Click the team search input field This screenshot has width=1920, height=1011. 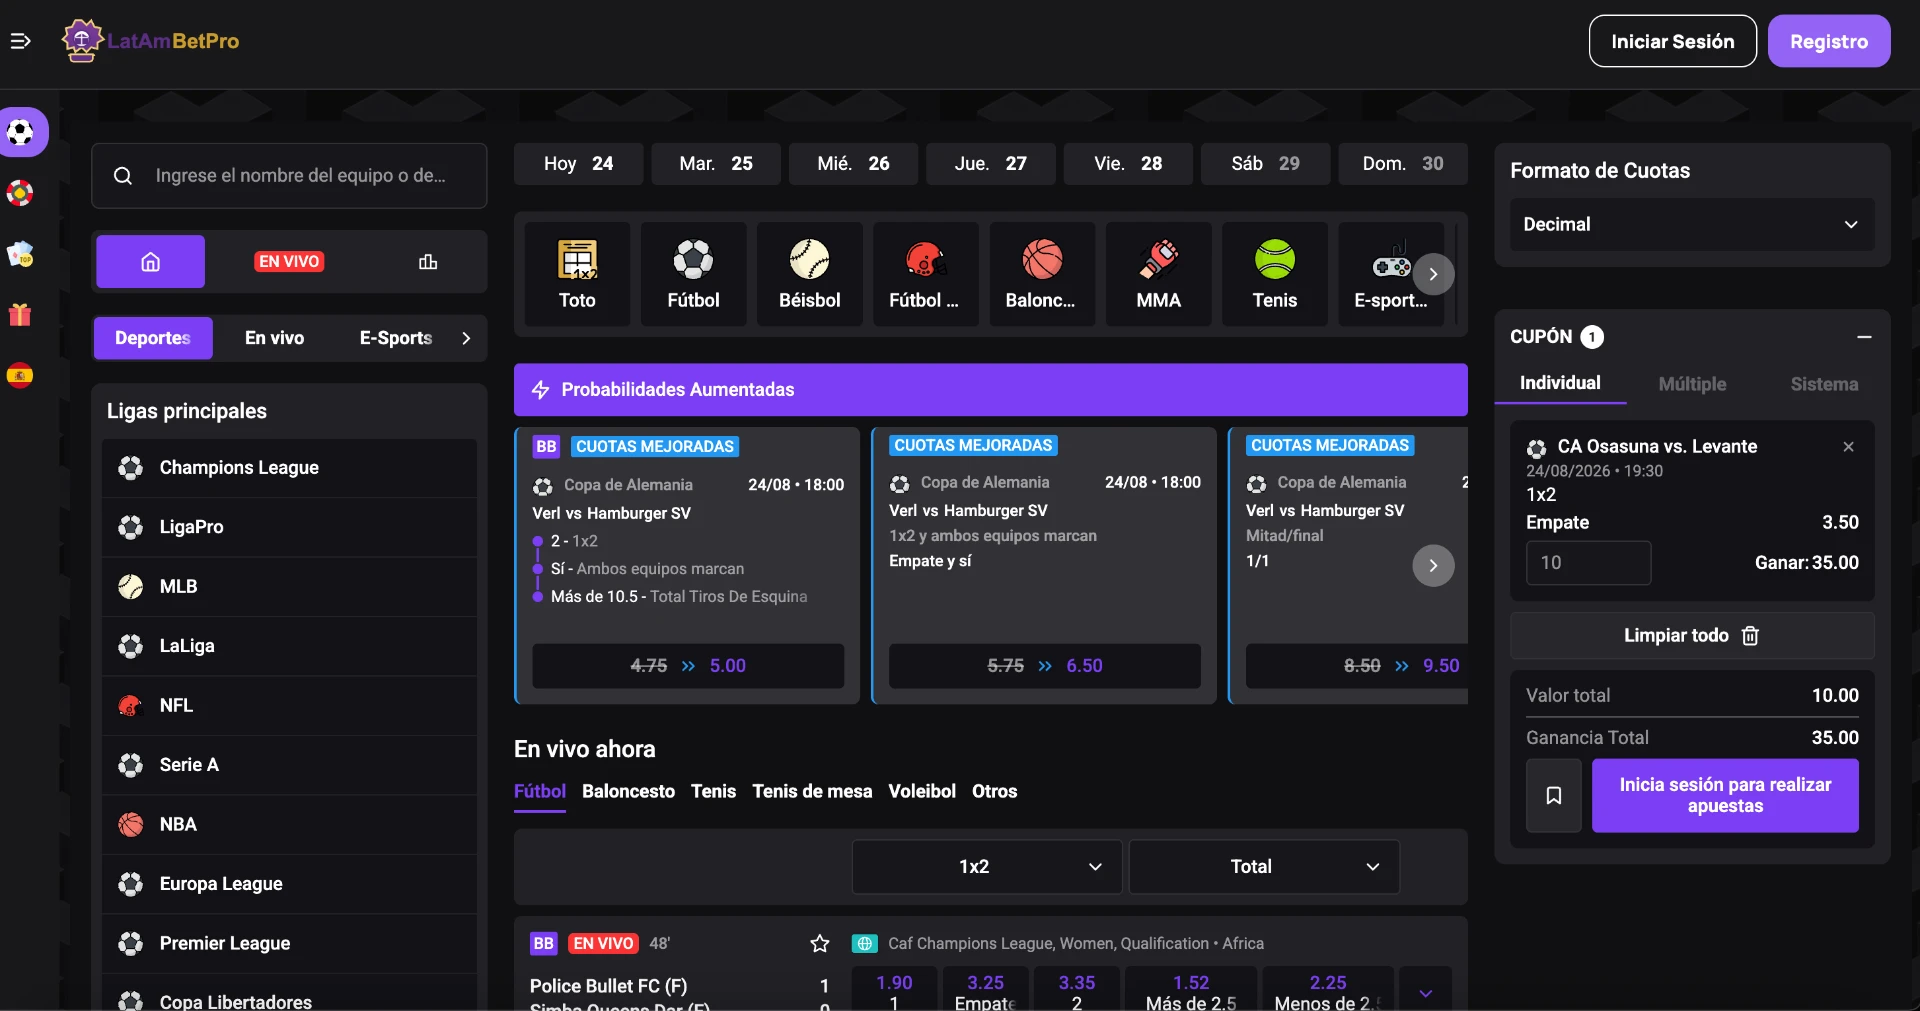tap(289, 176)
